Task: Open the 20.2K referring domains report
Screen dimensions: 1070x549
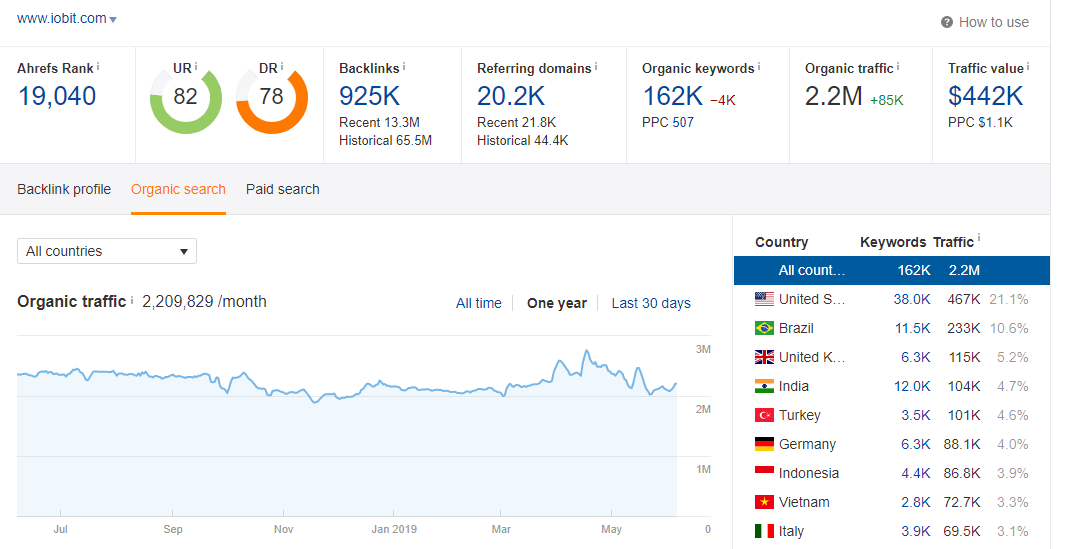Action: pos(511,96)
